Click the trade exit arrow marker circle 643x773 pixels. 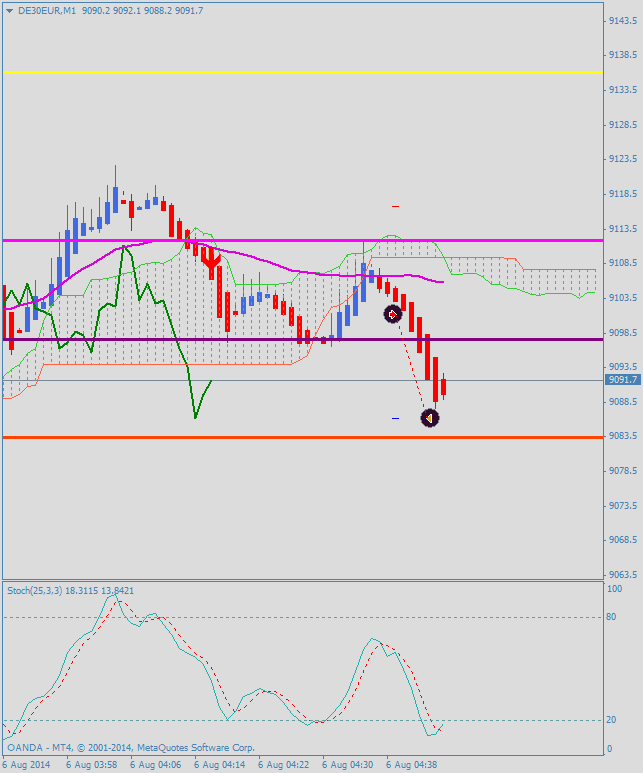point(429,418)
